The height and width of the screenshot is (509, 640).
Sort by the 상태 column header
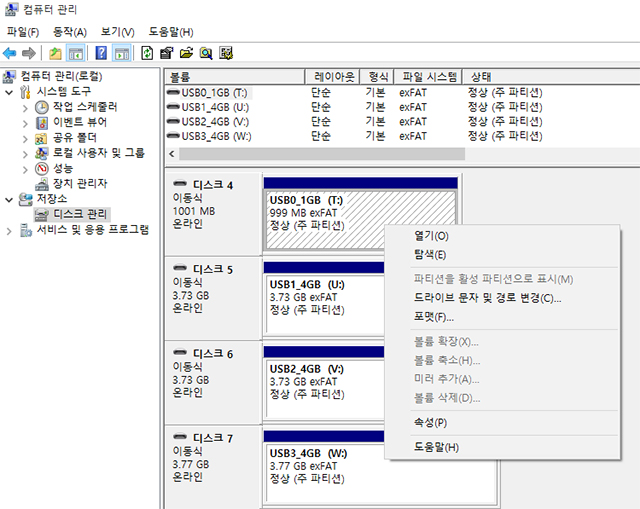pyautogui.click(x=551, y=76)
